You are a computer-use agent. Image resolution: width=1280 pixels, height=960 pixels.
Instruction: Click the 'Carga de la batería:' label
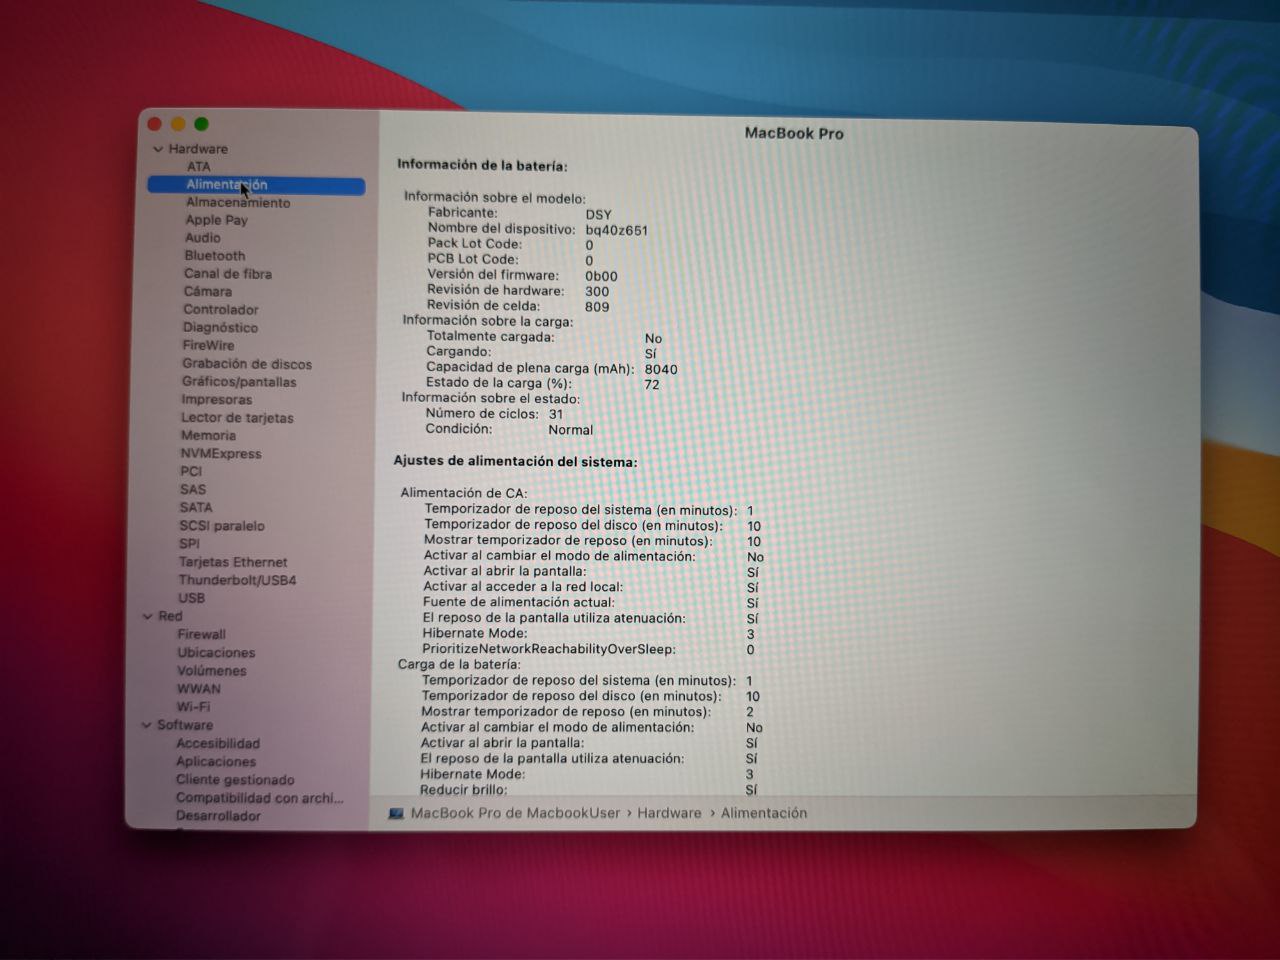tap(459, 664)
